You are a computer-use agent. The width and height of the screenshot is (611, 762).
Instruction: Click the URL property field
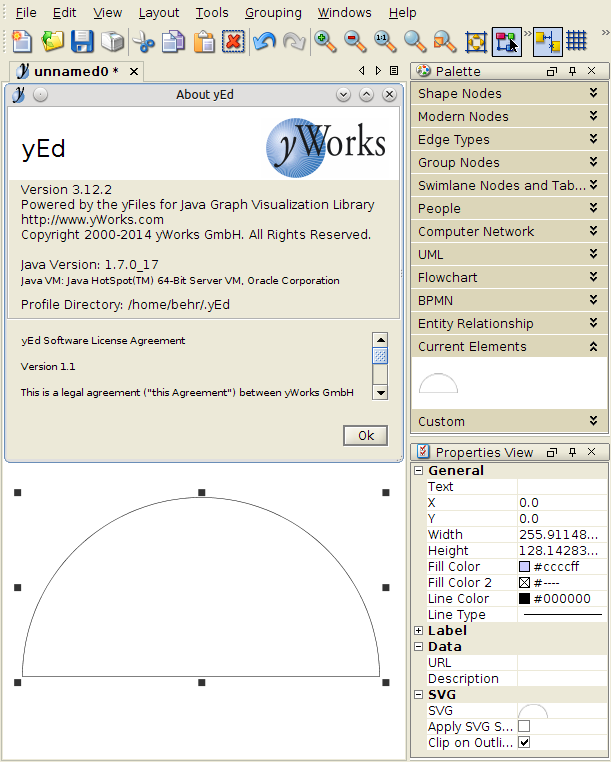[x=562, y=662]
